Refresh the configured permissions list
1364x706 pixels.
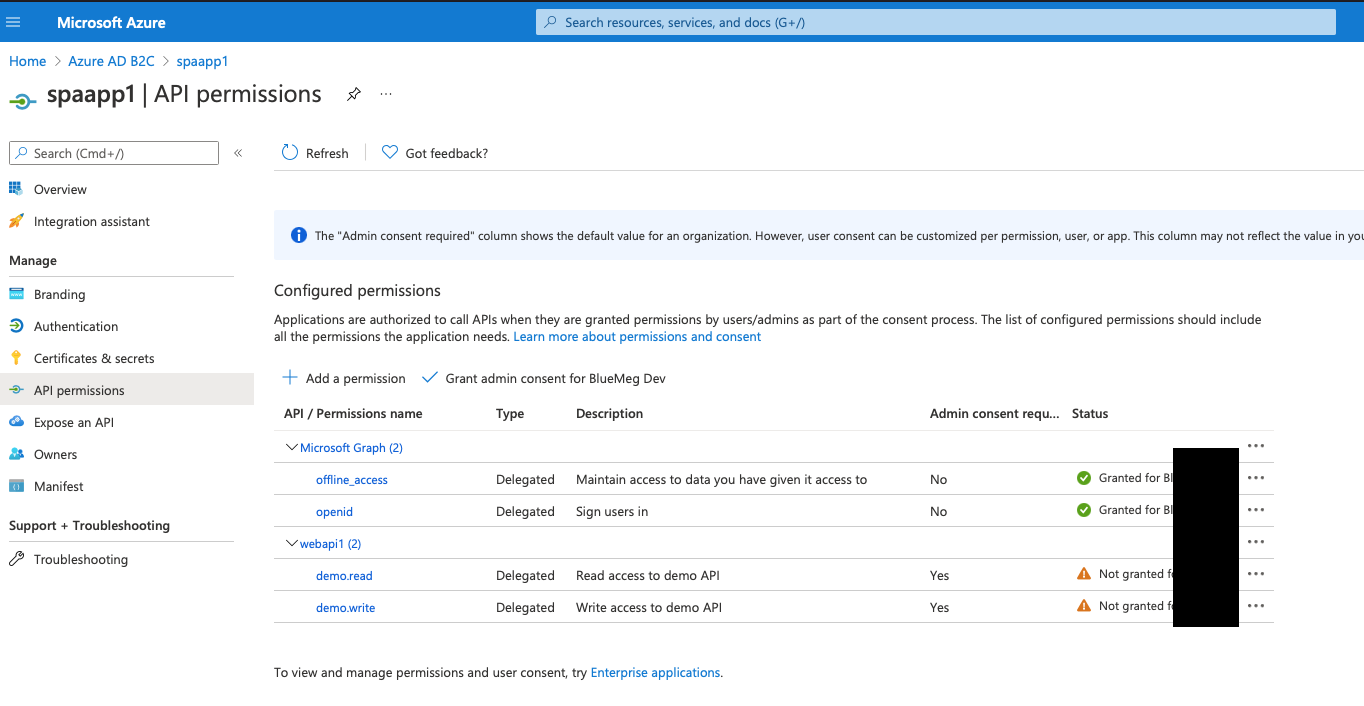click(315, 152)
